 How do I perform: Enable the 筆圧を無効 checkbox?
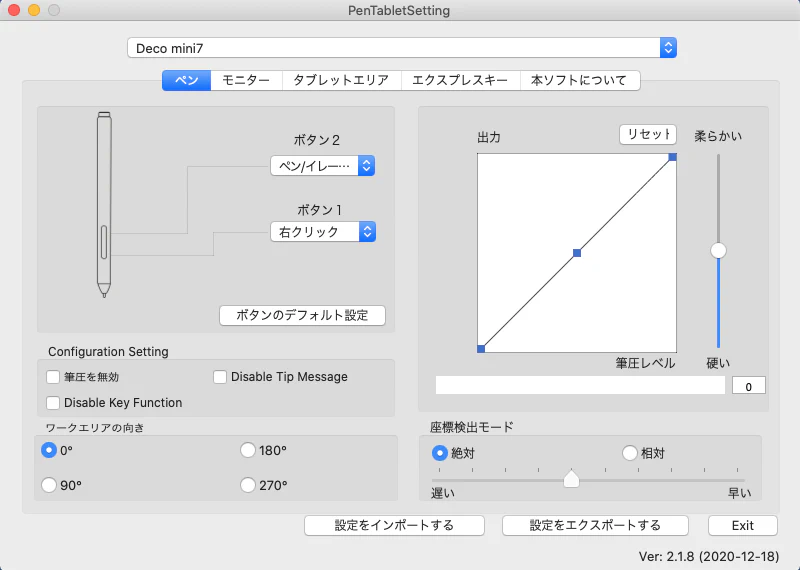pyautogui.click(x=53, y=377)
